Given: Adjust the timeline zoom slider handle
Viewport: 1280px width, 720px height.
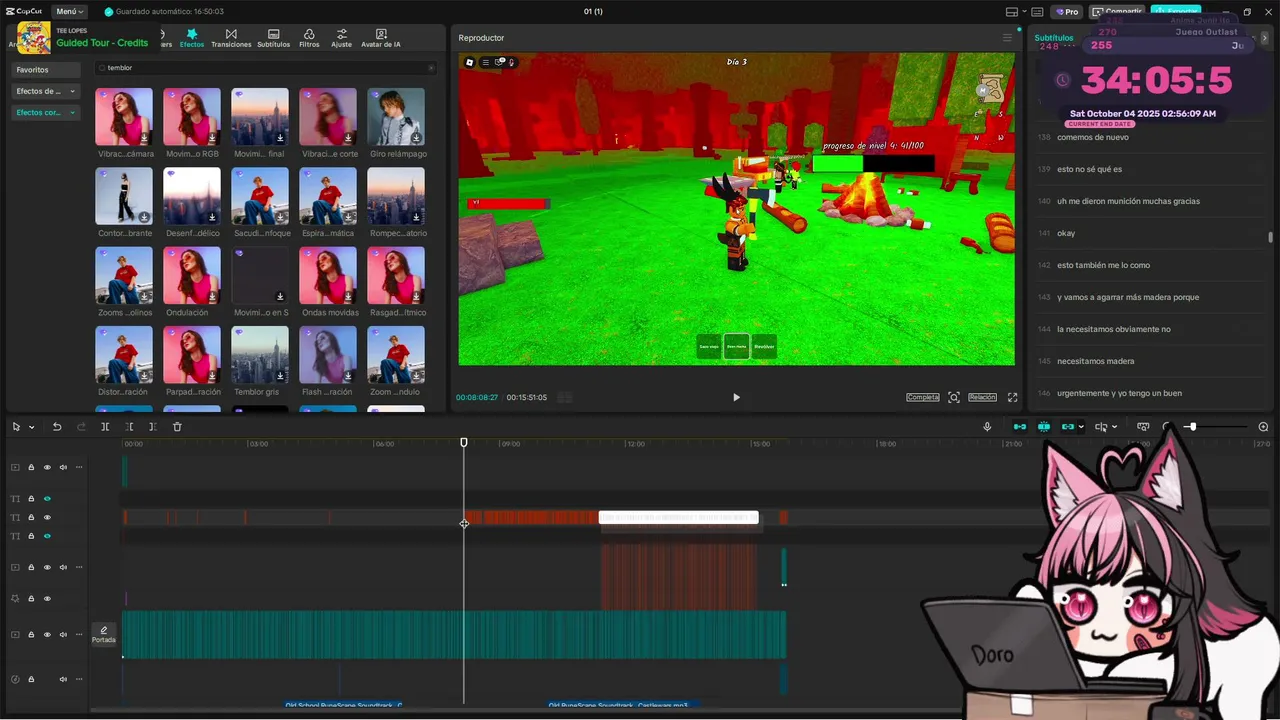Looking at the screenshot, I should [x=1192, y=427].
